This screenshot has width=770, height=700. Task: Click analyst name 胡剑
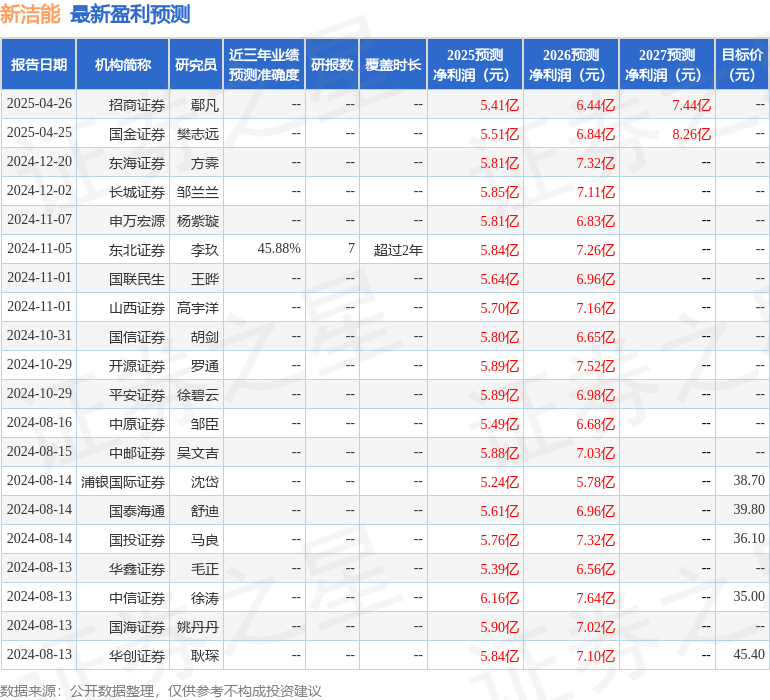[205, 337]
